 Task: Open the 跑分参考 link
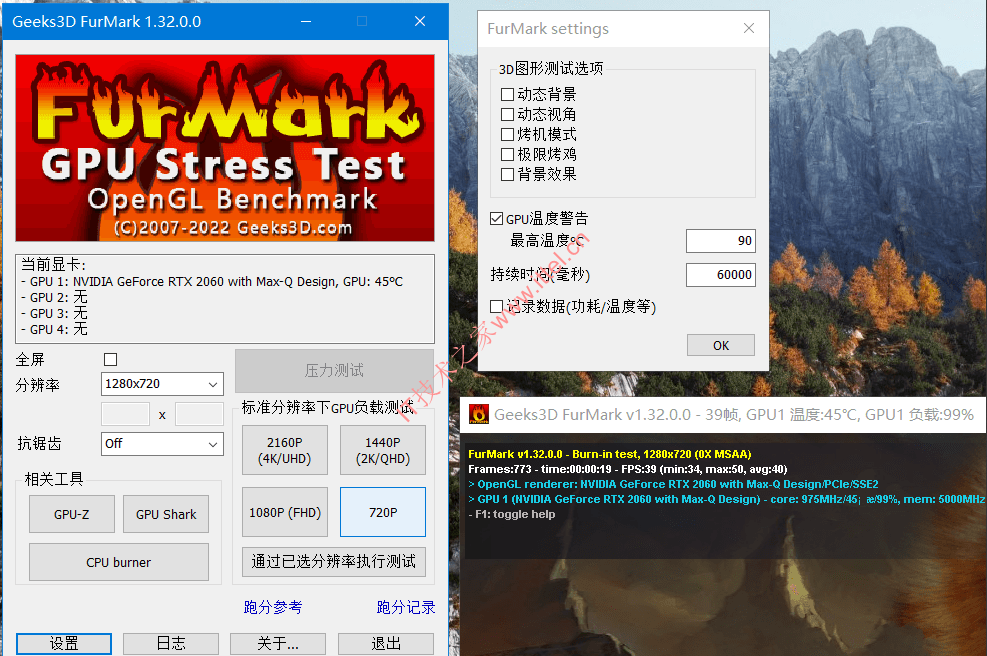click(273, 607)
